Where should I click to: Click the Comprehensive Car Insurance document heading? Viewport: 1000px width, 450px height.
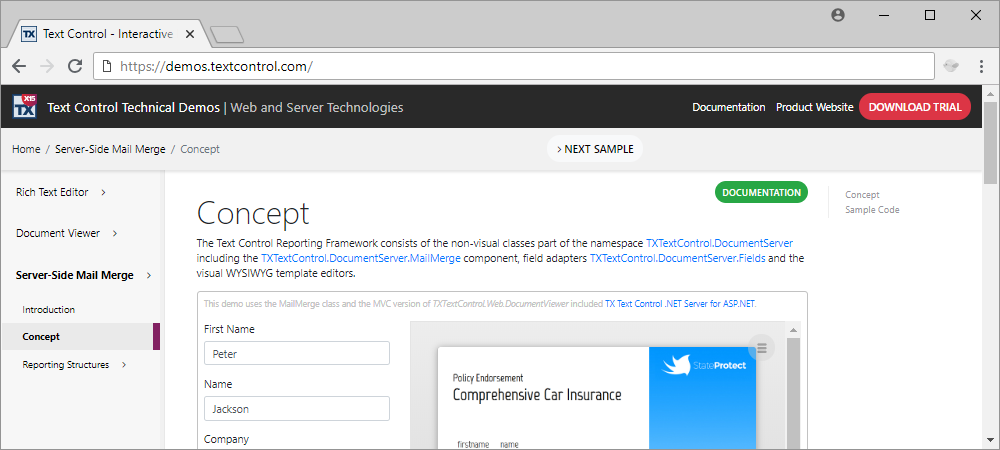click(537, 395)
